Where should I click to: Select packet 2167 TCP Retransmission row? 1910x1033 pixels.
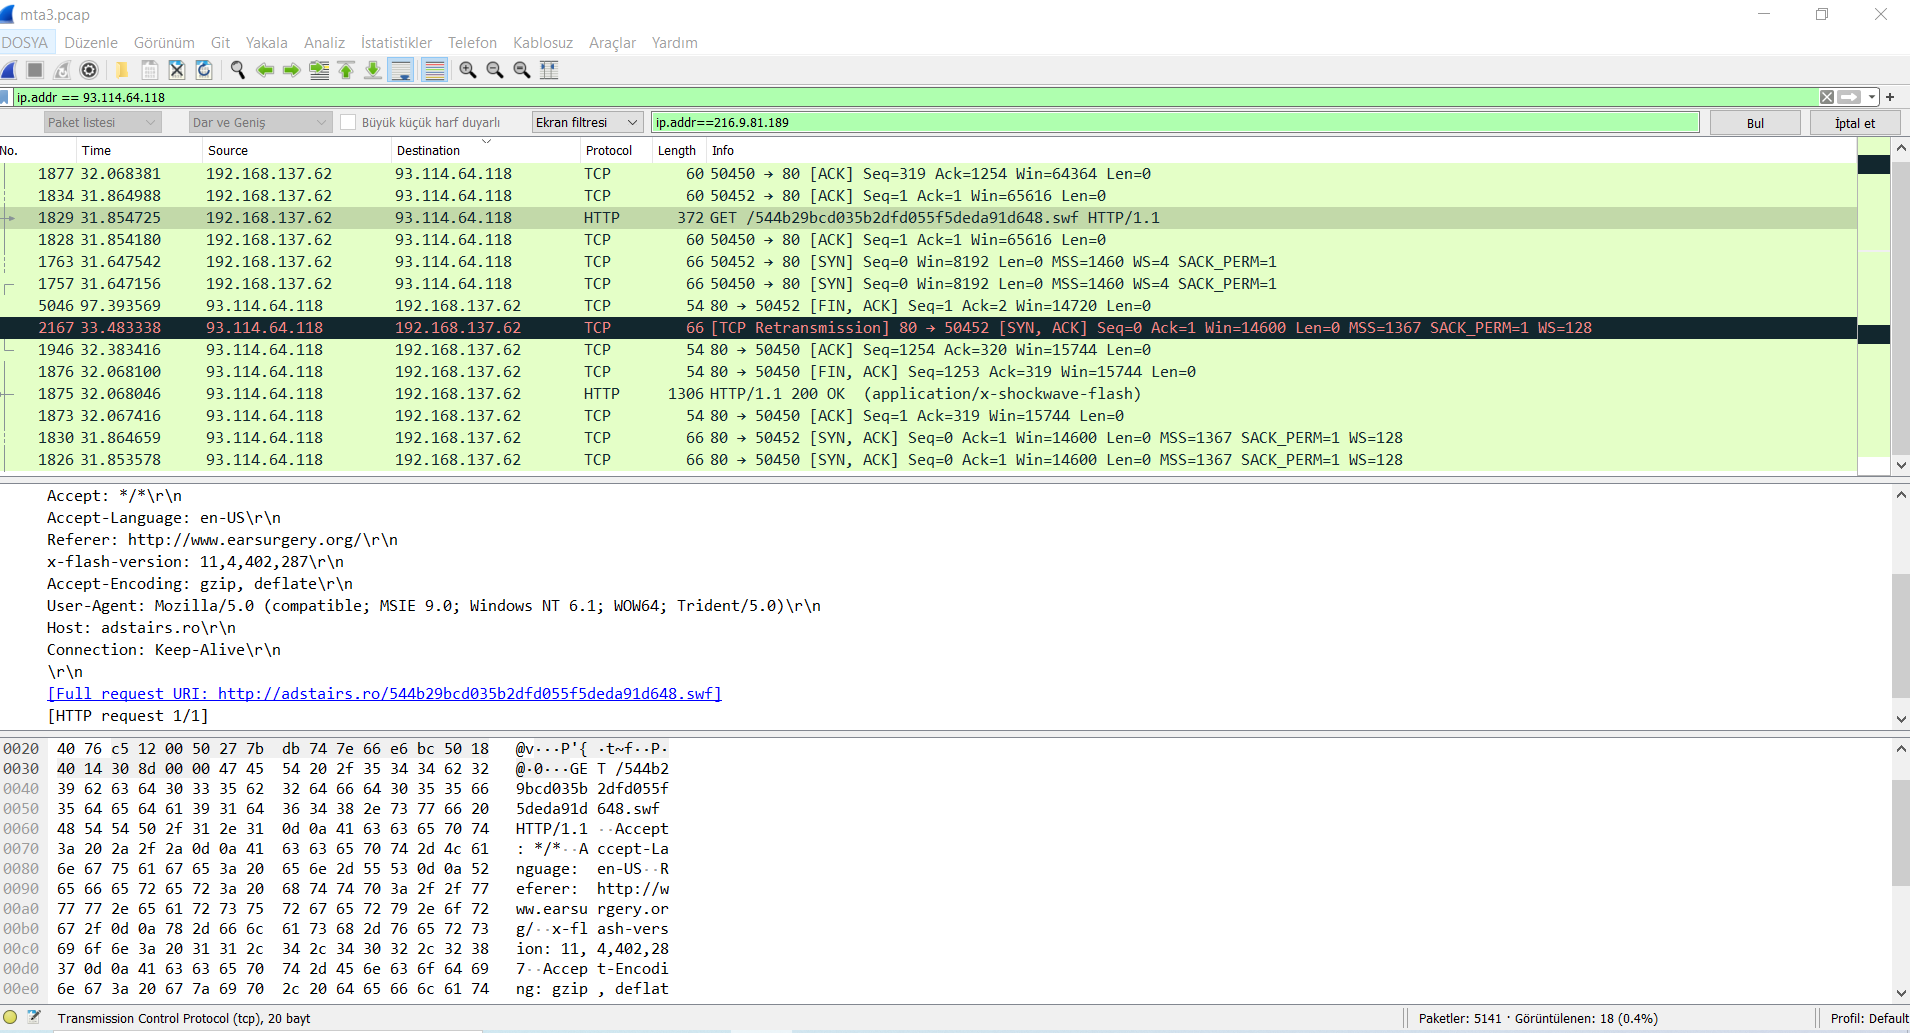point(928,328)
